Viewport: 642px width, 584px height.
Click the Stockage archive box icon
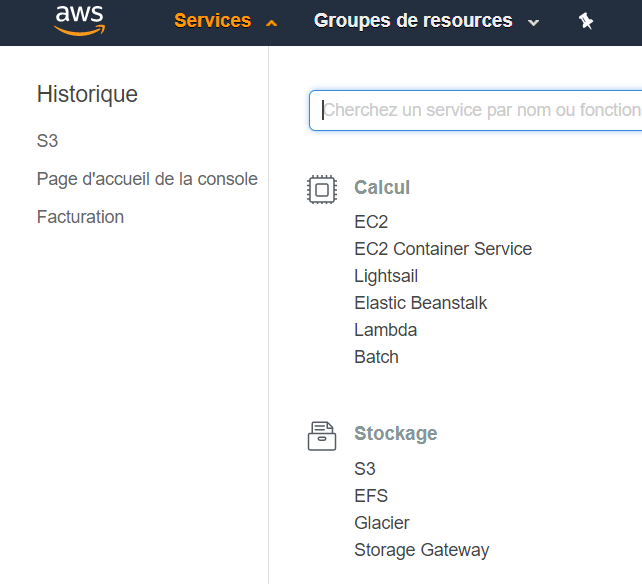(x=321, y=435)
